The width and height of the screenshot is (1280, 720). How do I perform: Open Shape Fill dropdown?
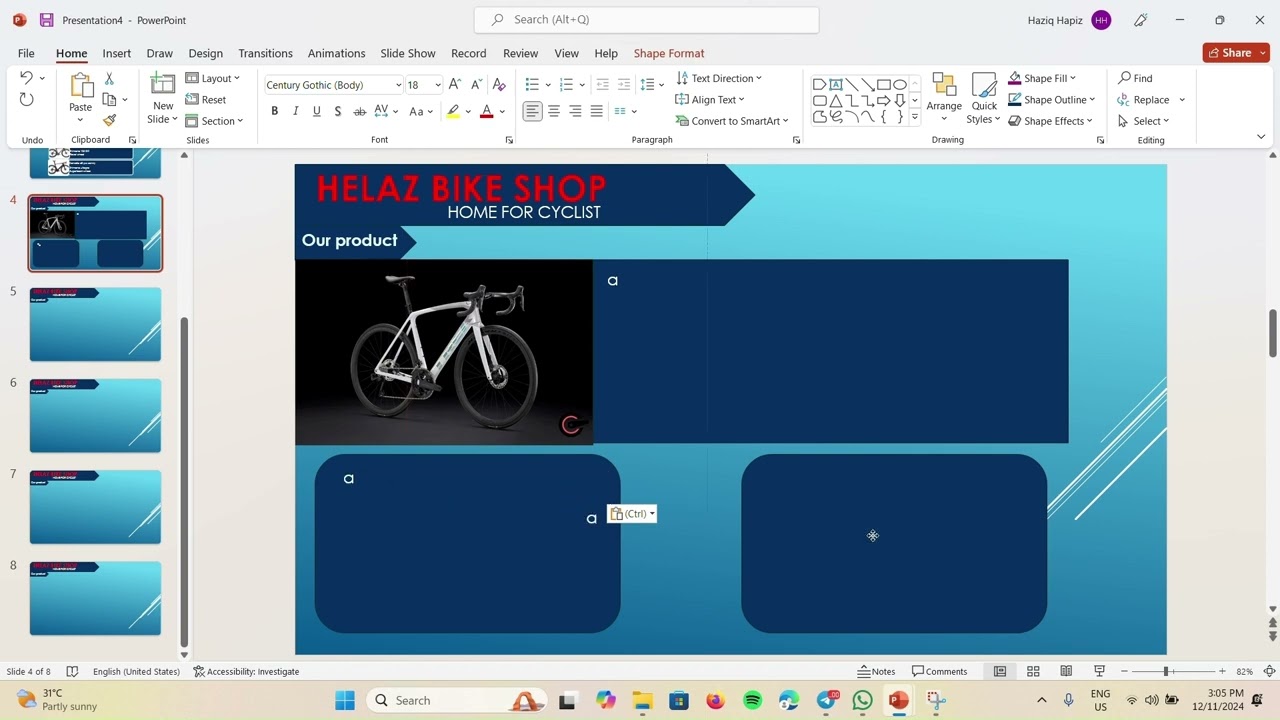(1042, 78)
